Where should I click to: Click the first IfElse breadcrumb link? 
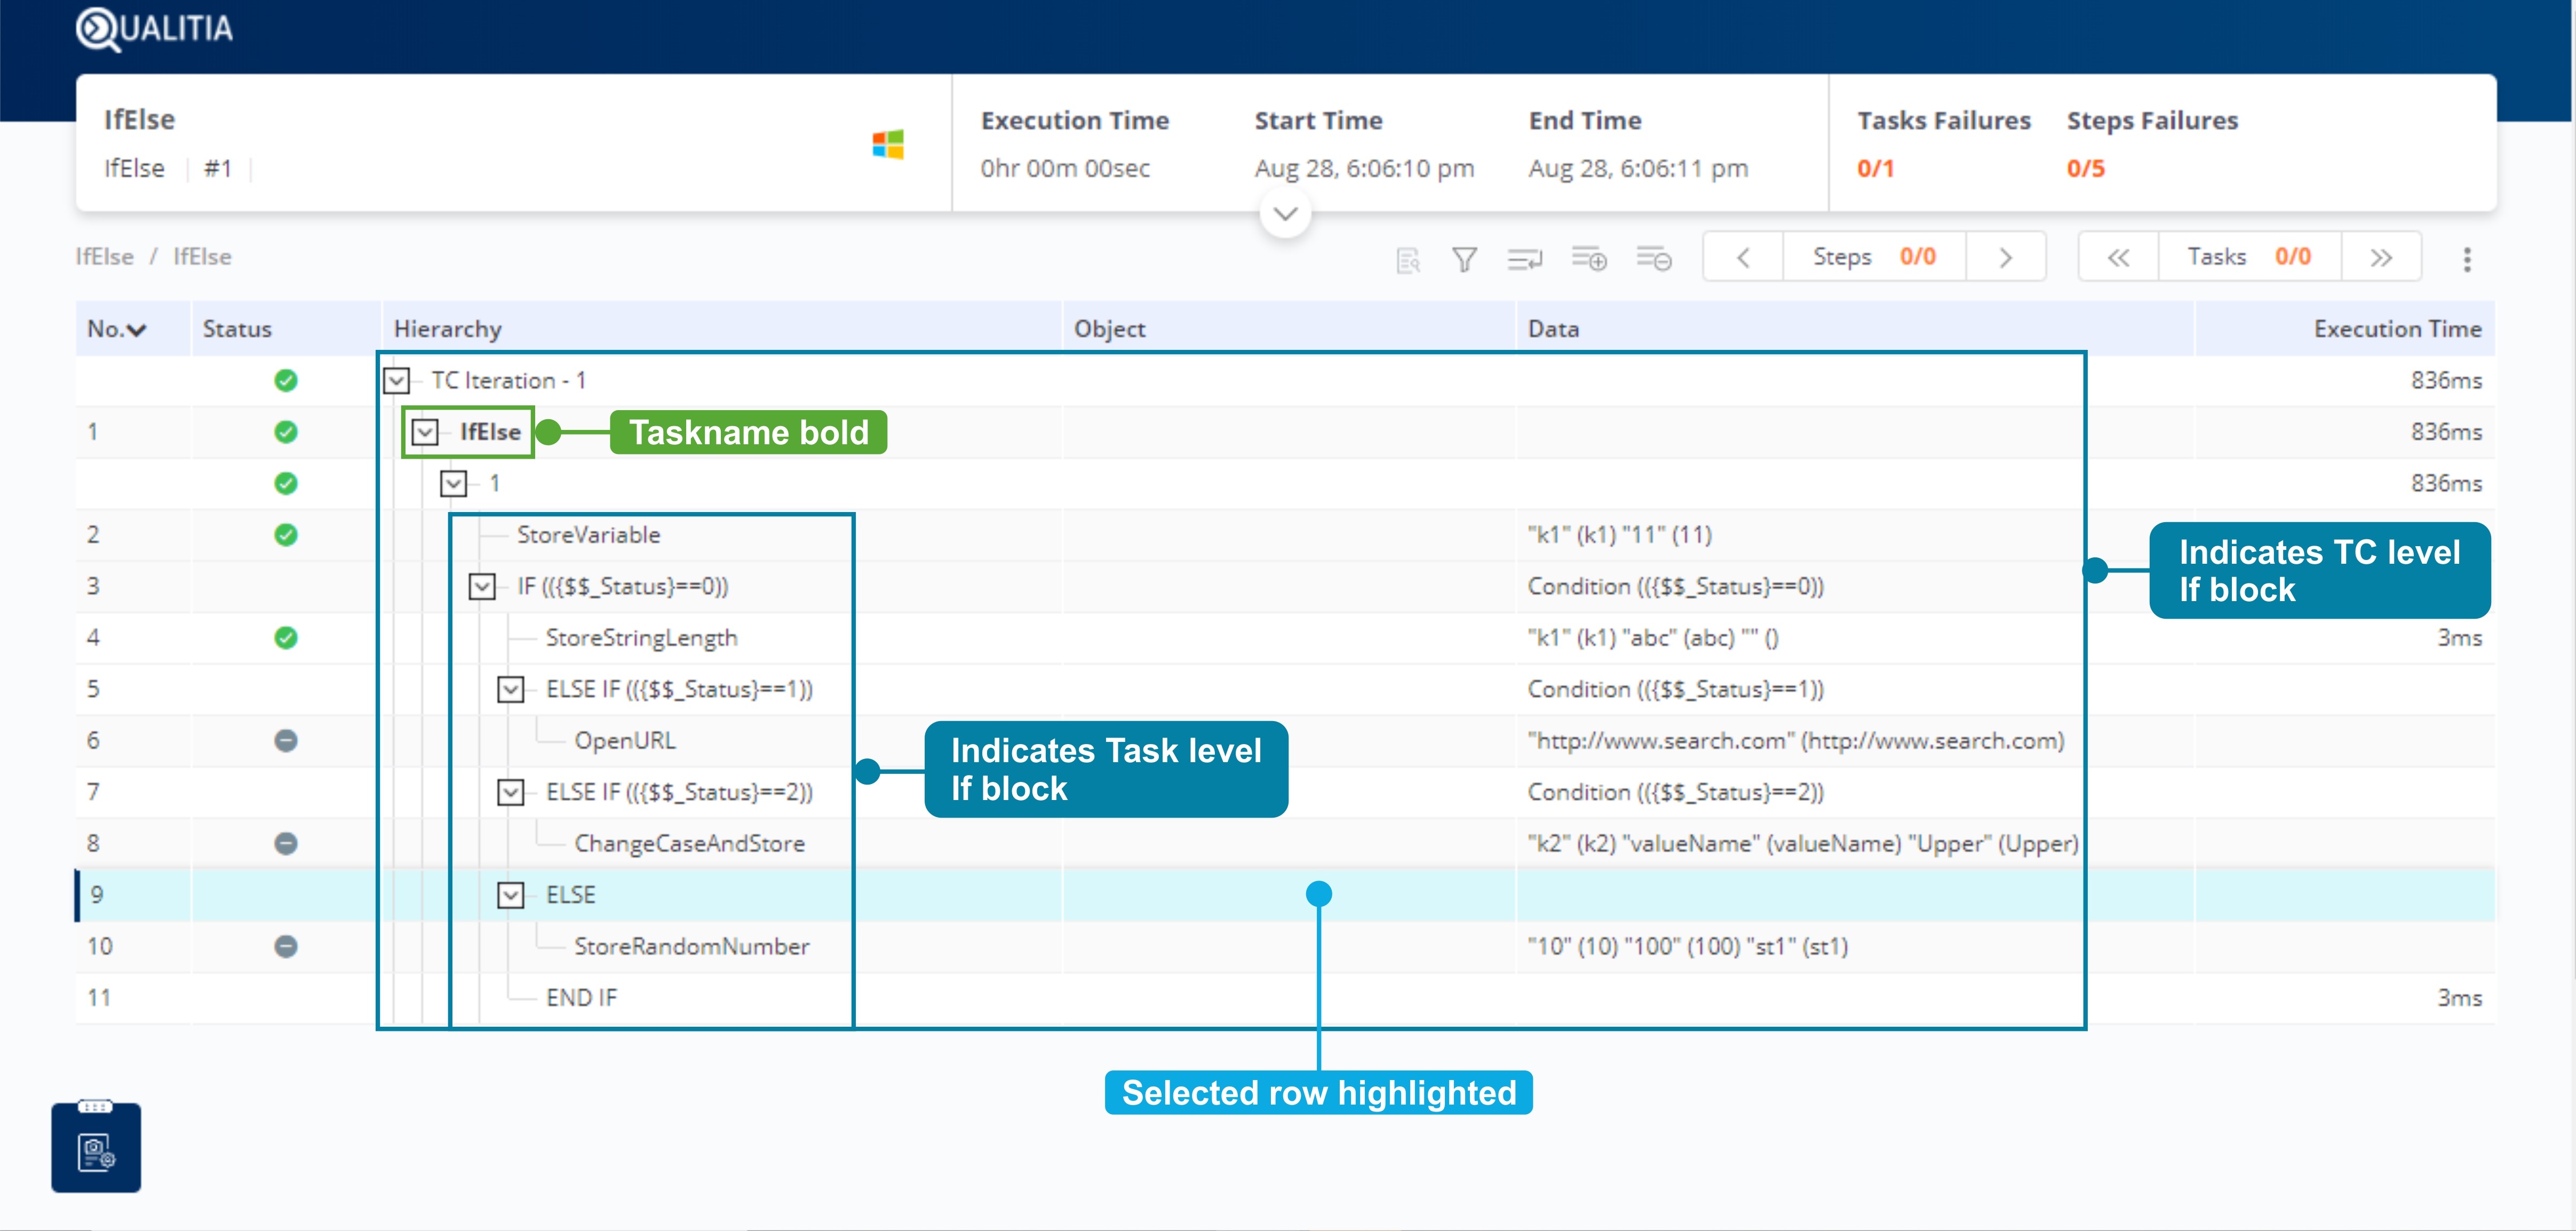coord(104,256)
